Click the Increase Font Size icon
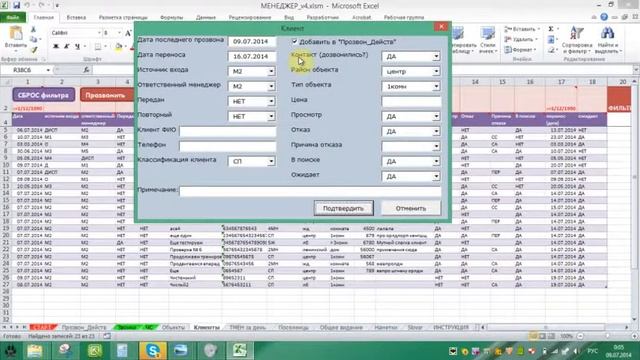The width and height of the screenshot is (640, 360). 128,33
